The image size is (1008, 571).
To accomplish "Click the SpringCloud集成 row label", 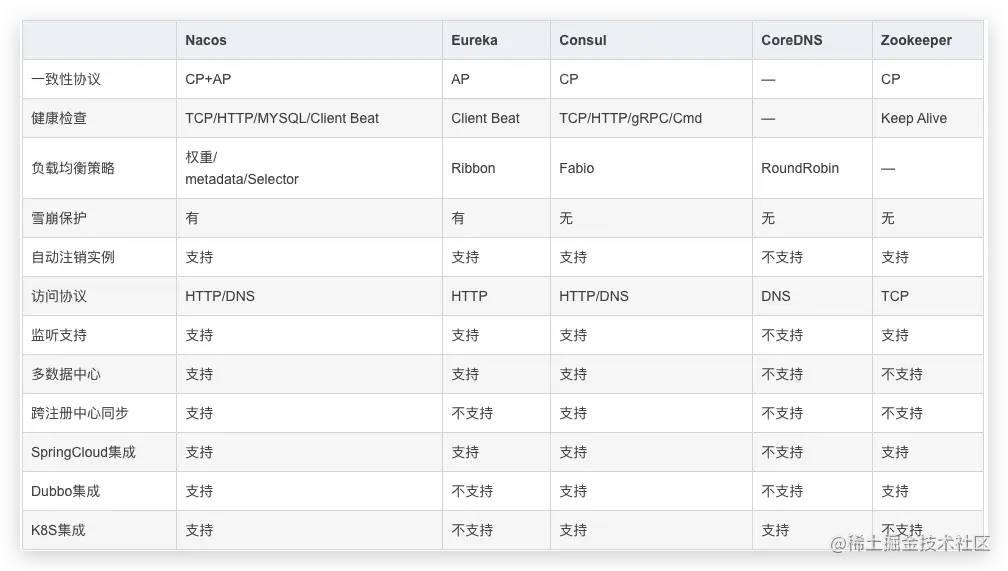I will (84, 452).
